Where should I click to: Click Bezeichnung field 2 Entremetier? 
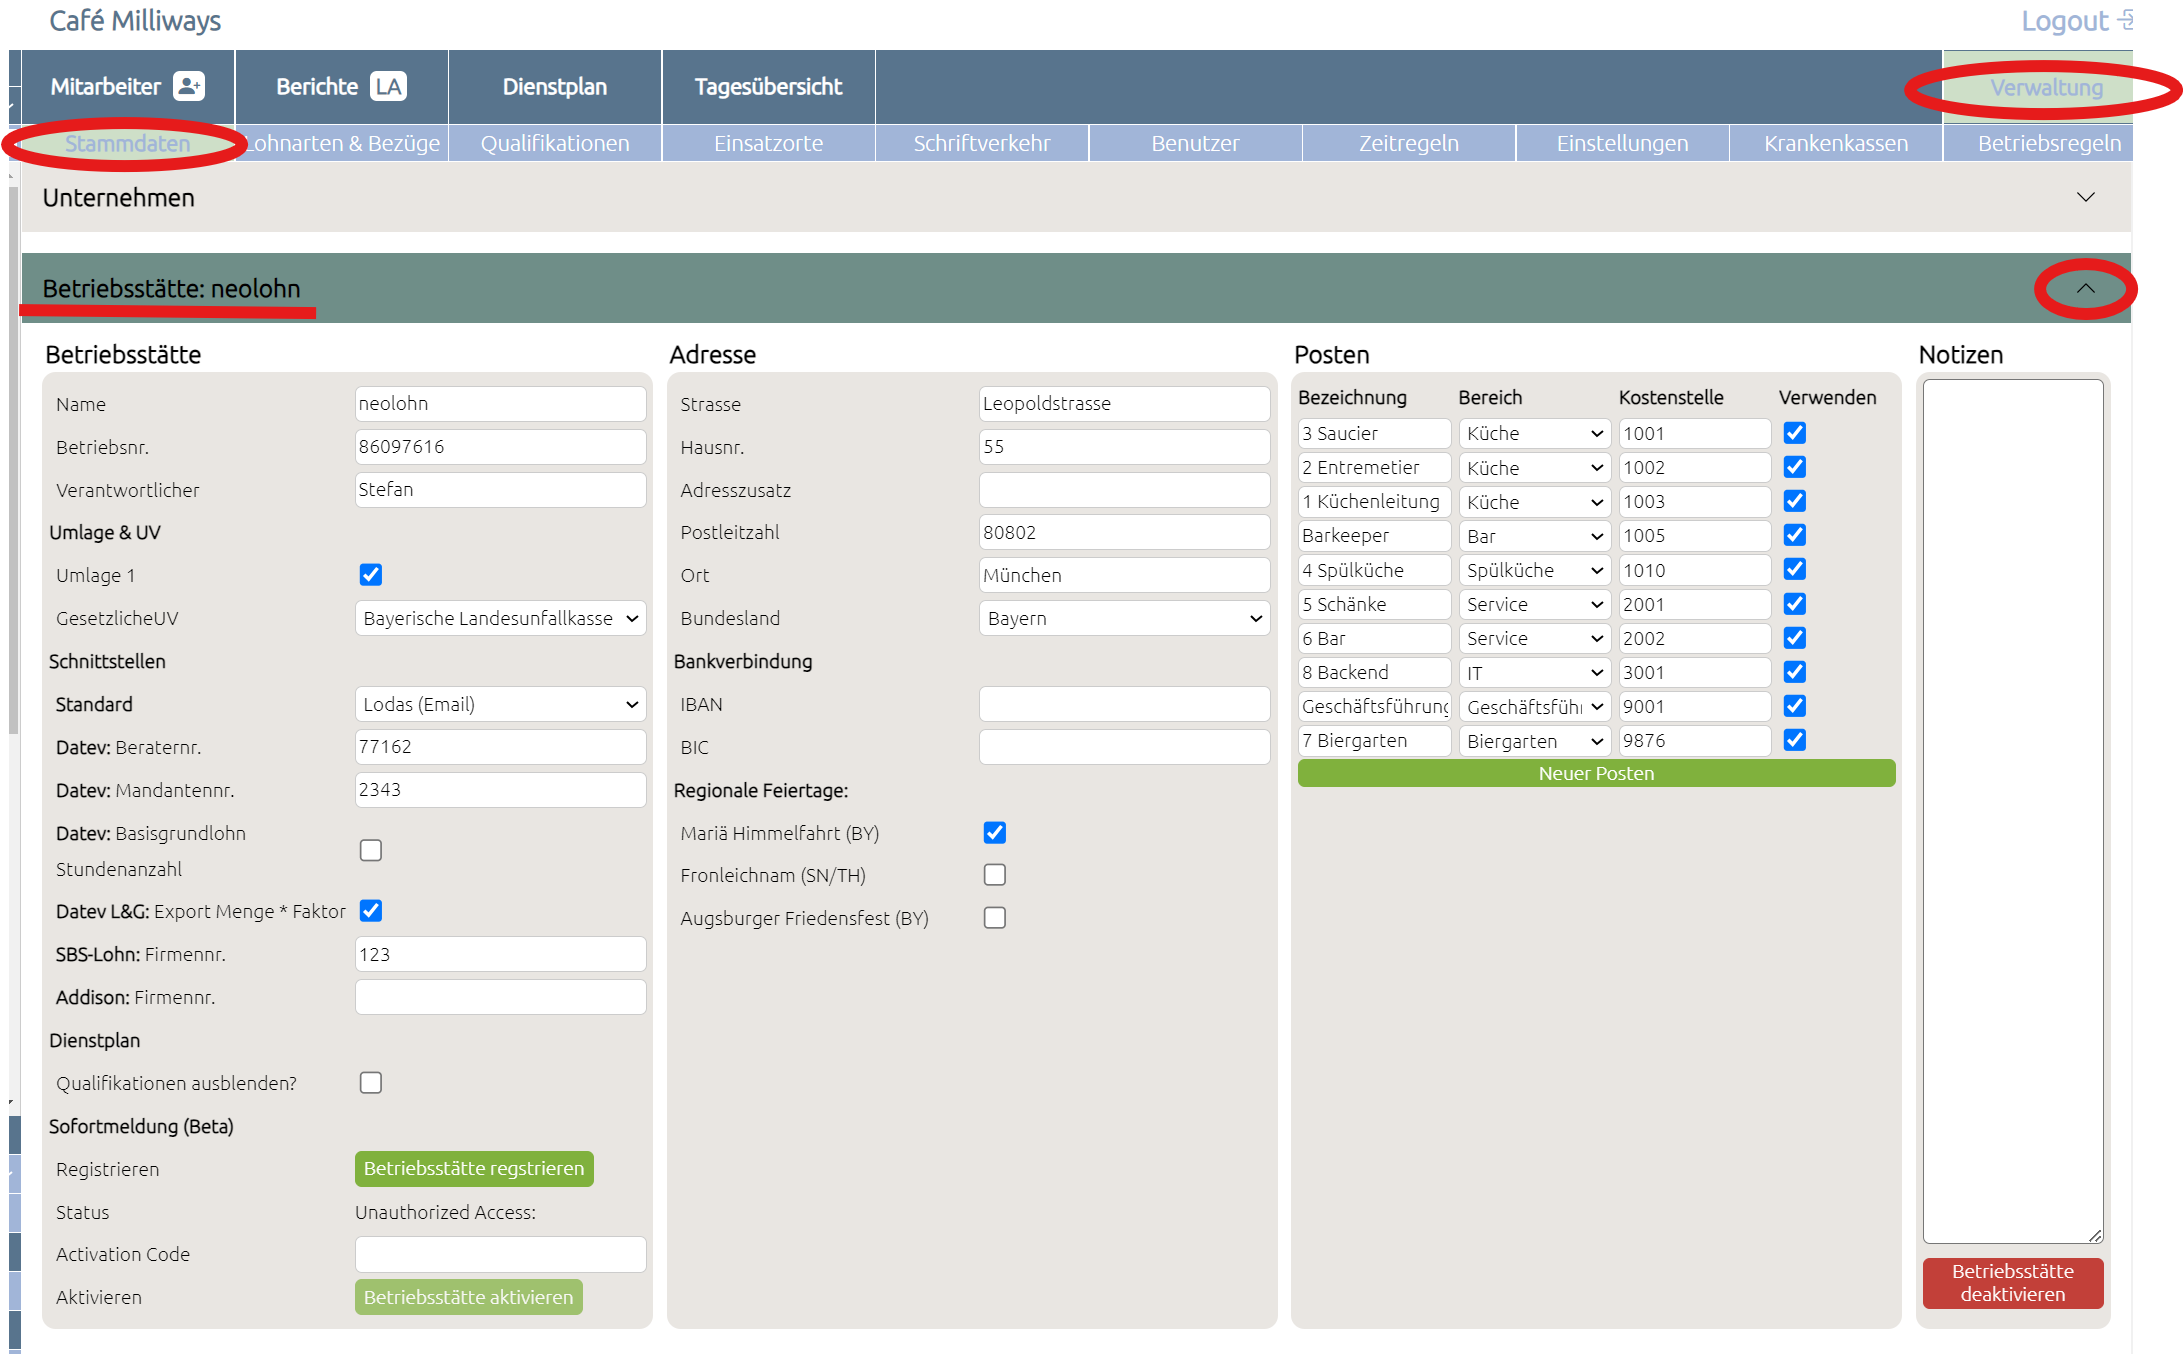pos(1374,467)
